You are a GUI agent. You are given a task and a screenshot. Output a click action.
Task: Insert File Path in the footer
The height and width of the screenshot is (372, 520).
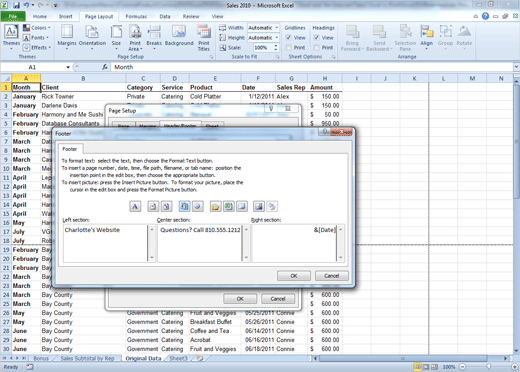[216, 207]
